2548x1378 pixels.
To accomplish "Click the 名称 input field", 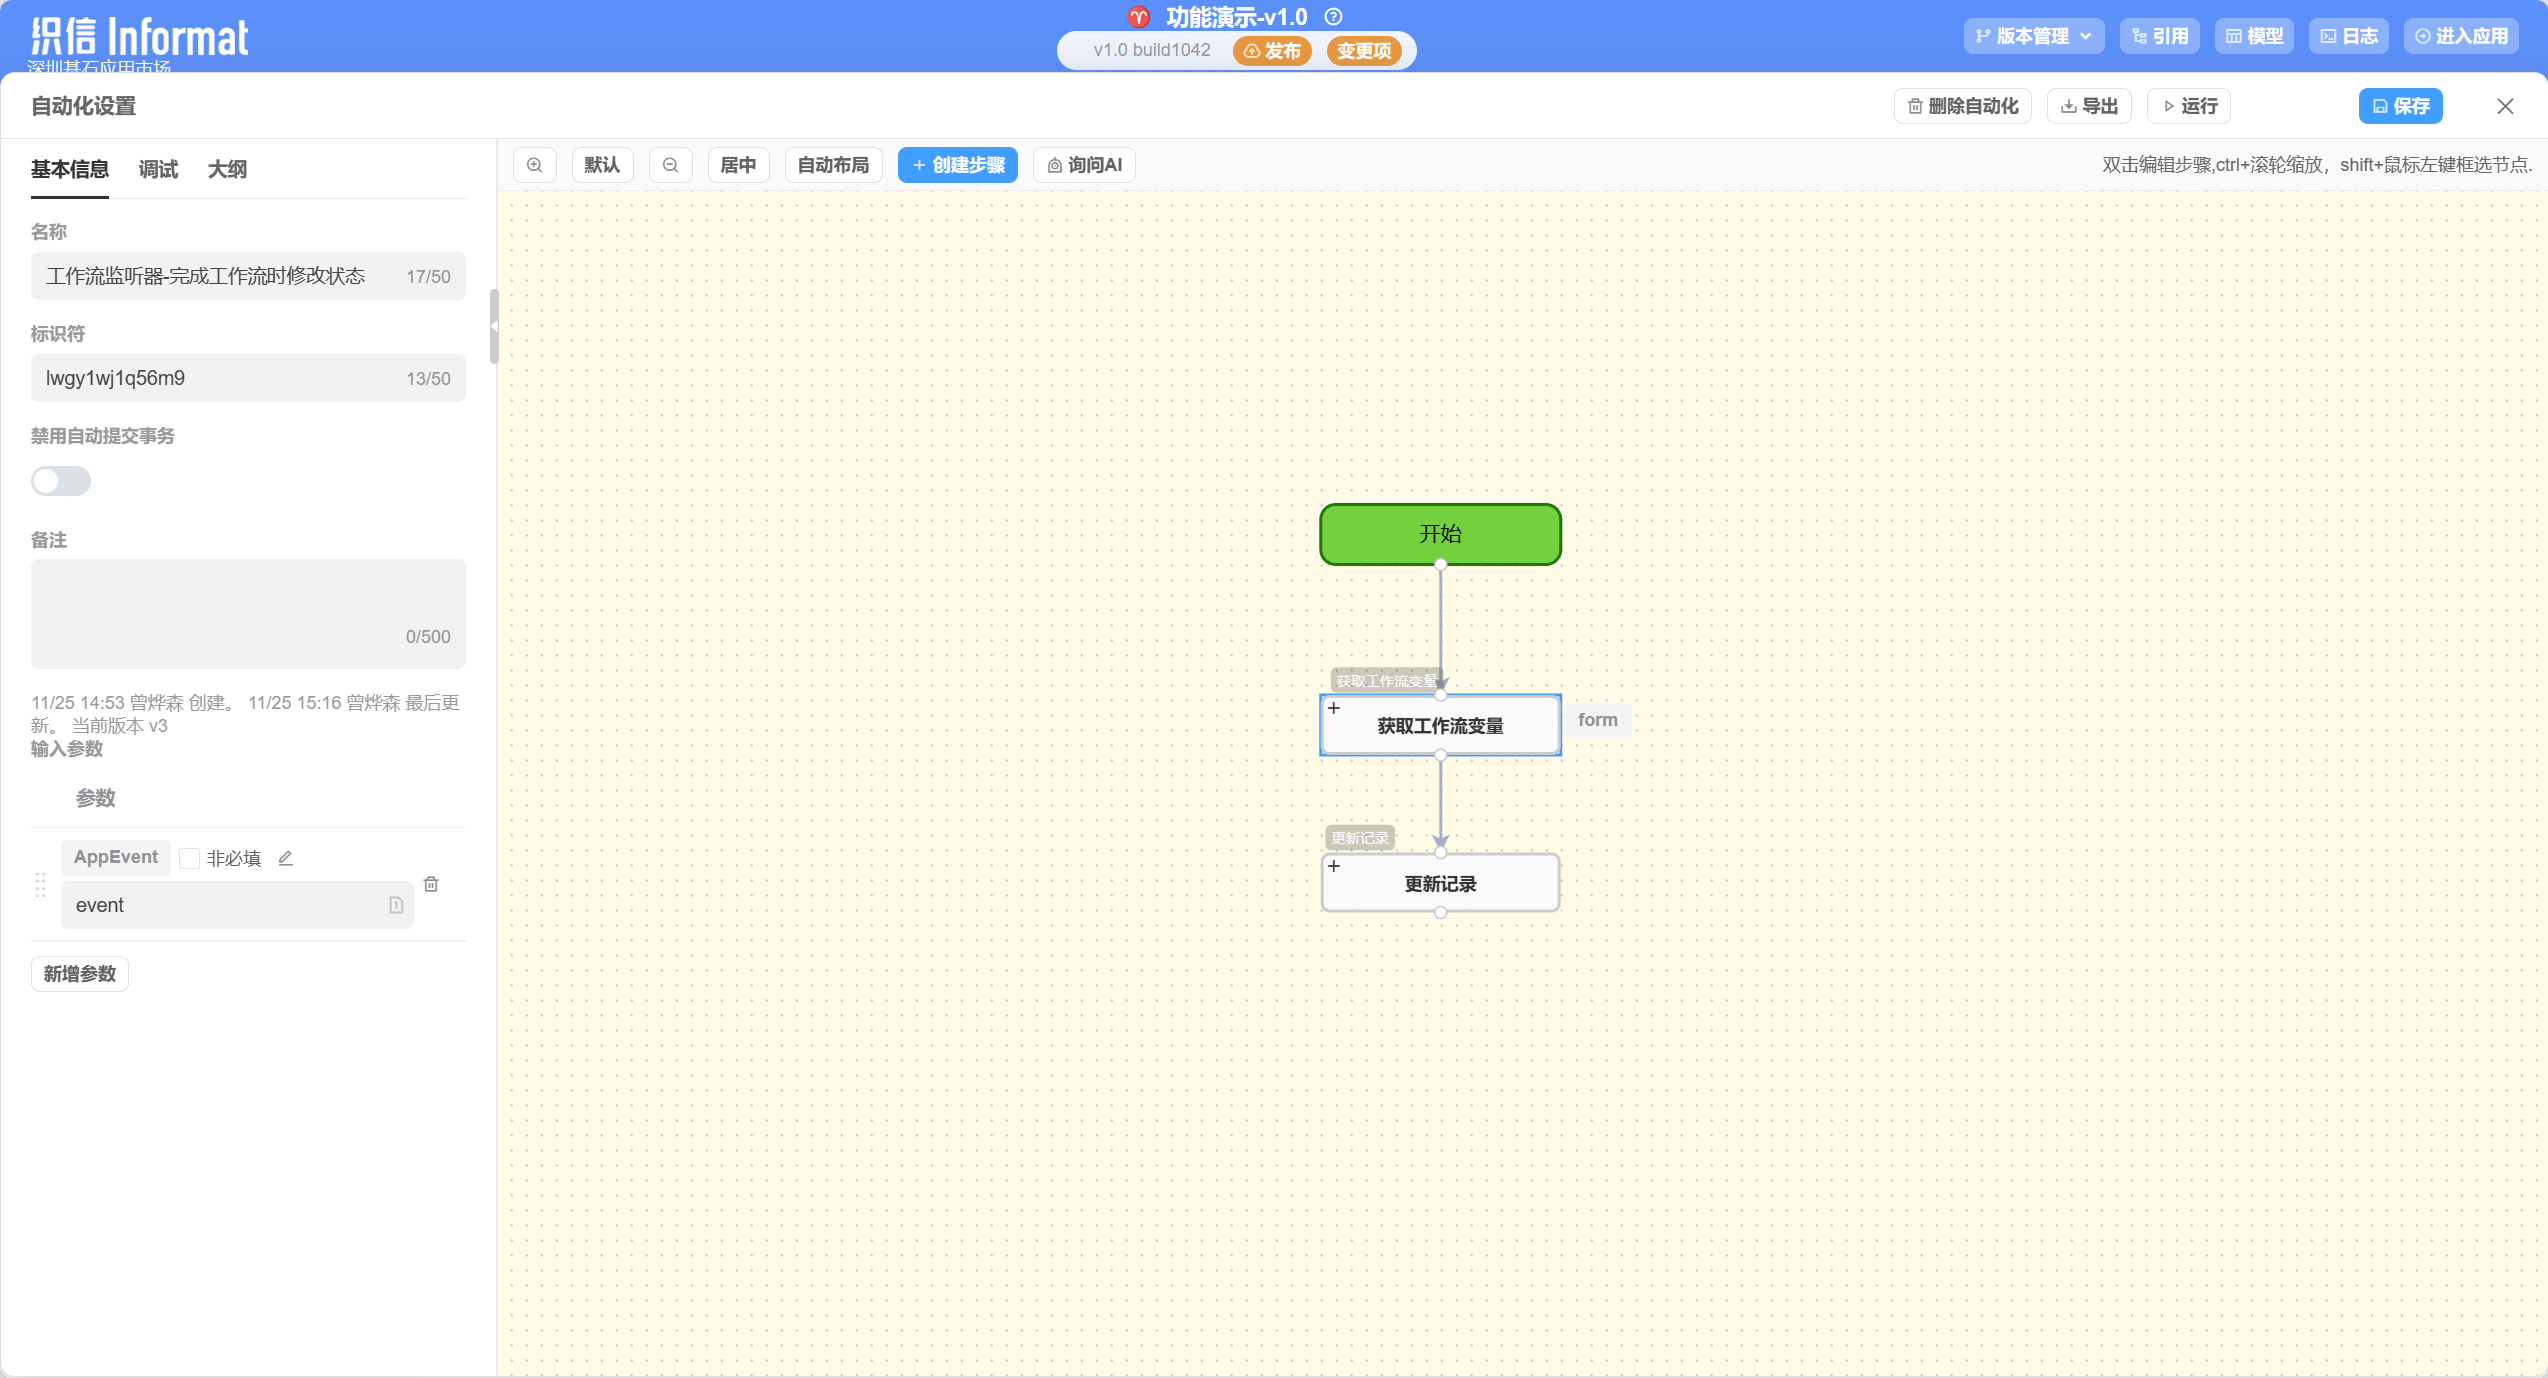I will click(x=220, y=276).
